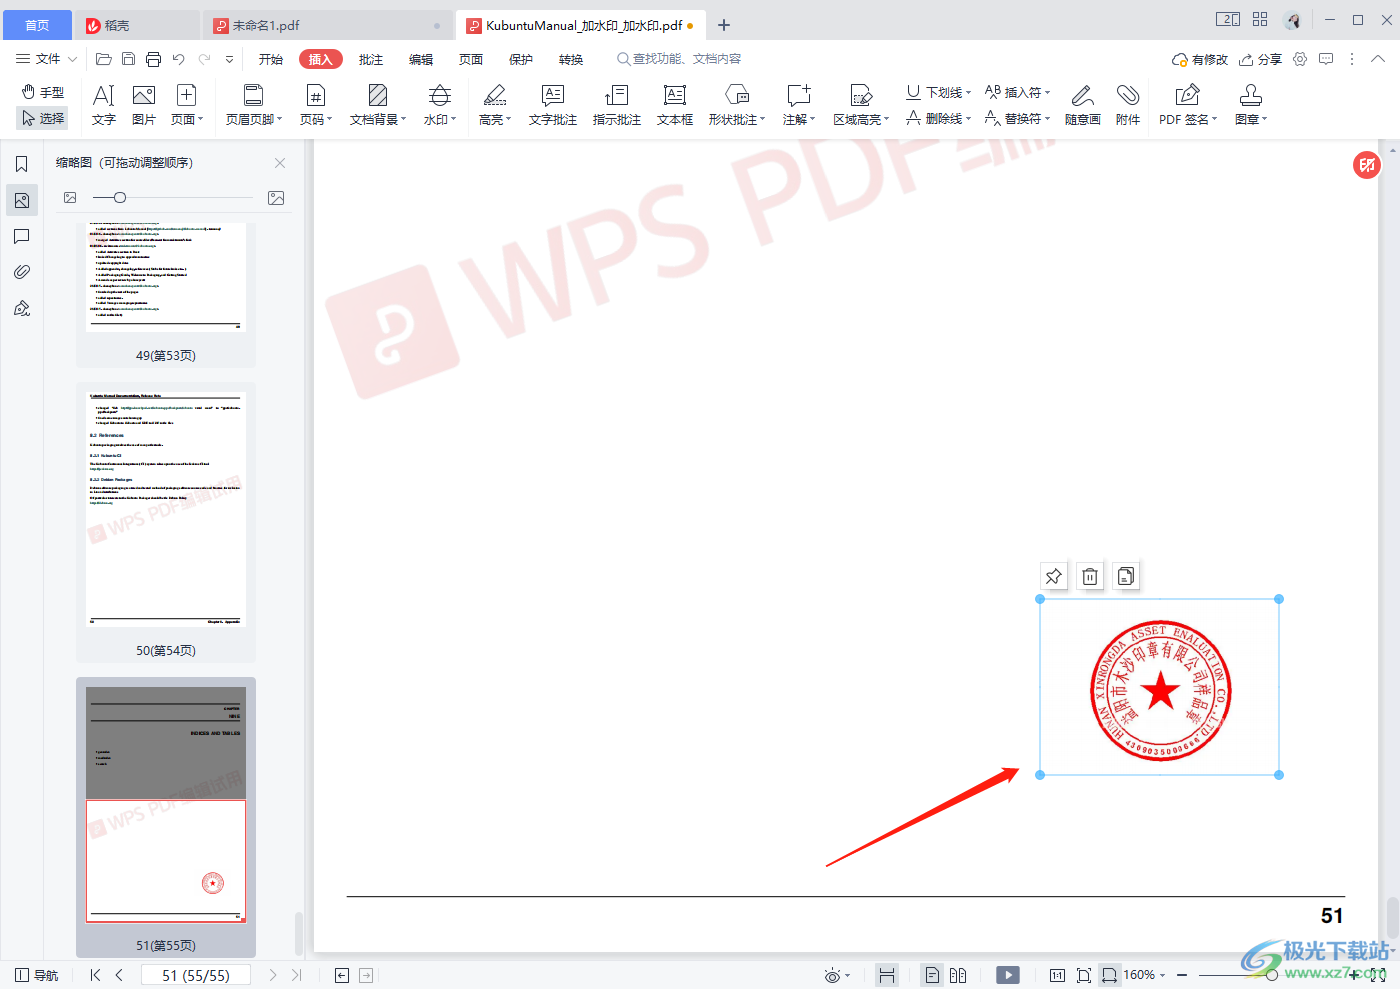The width and height of the screenshot is (1400, 989).
Task: Open the signature panel in sidebar
Action: click(21, 308)
